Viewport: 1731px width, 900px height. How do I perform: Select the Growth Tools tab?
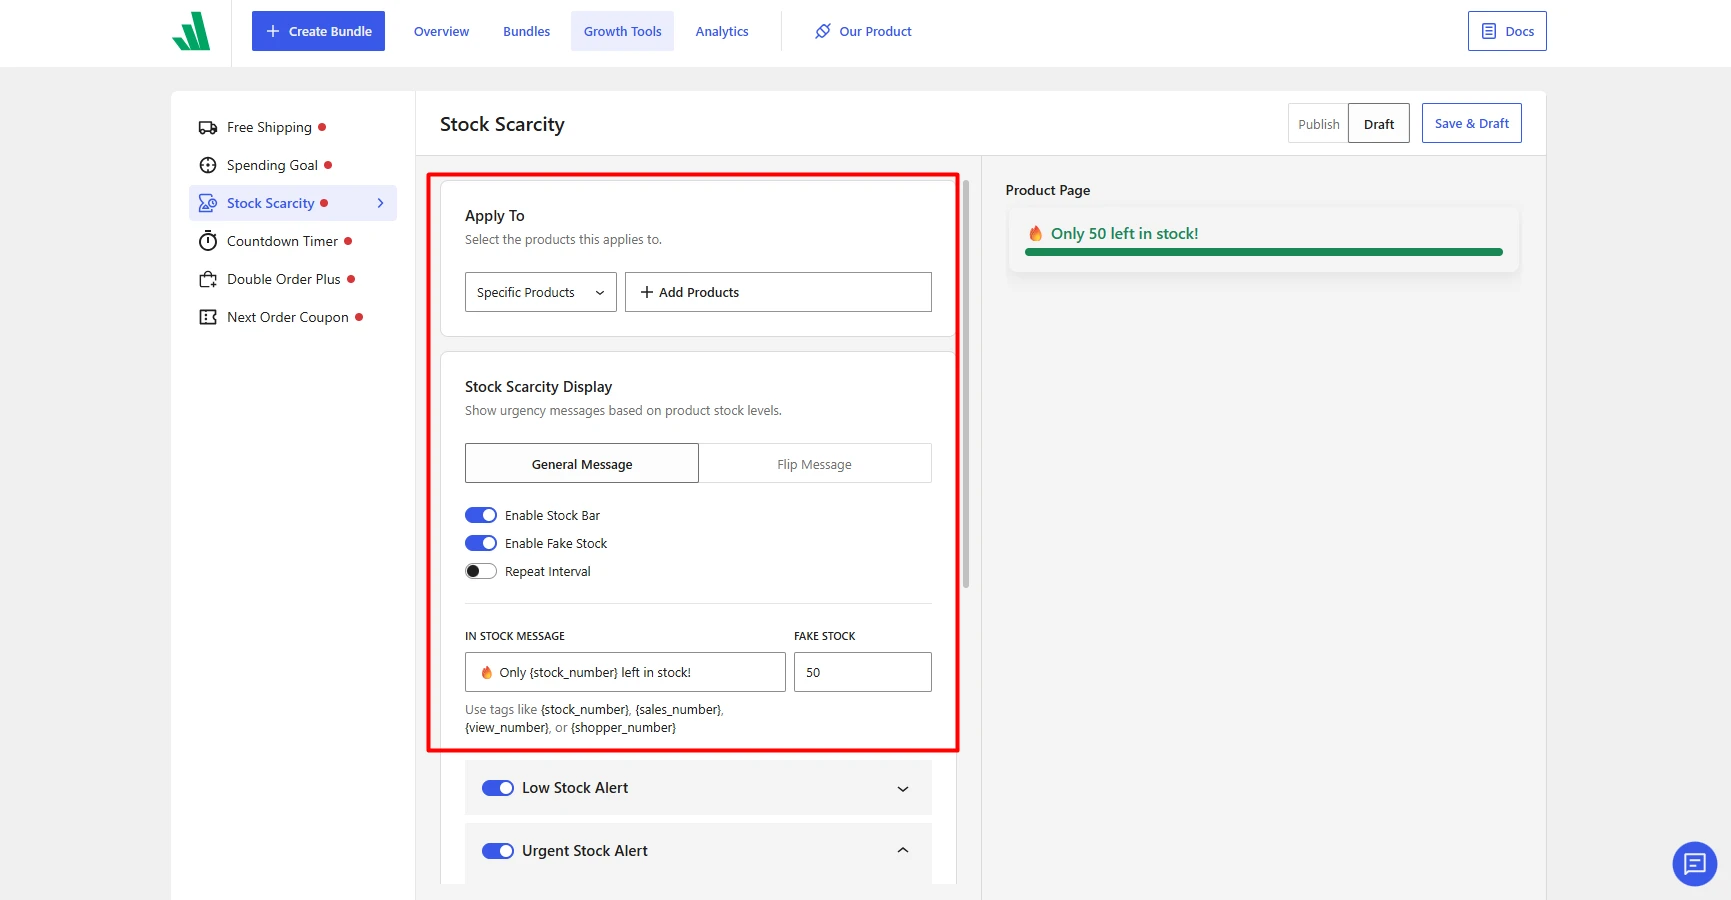[x=623, y=31]
